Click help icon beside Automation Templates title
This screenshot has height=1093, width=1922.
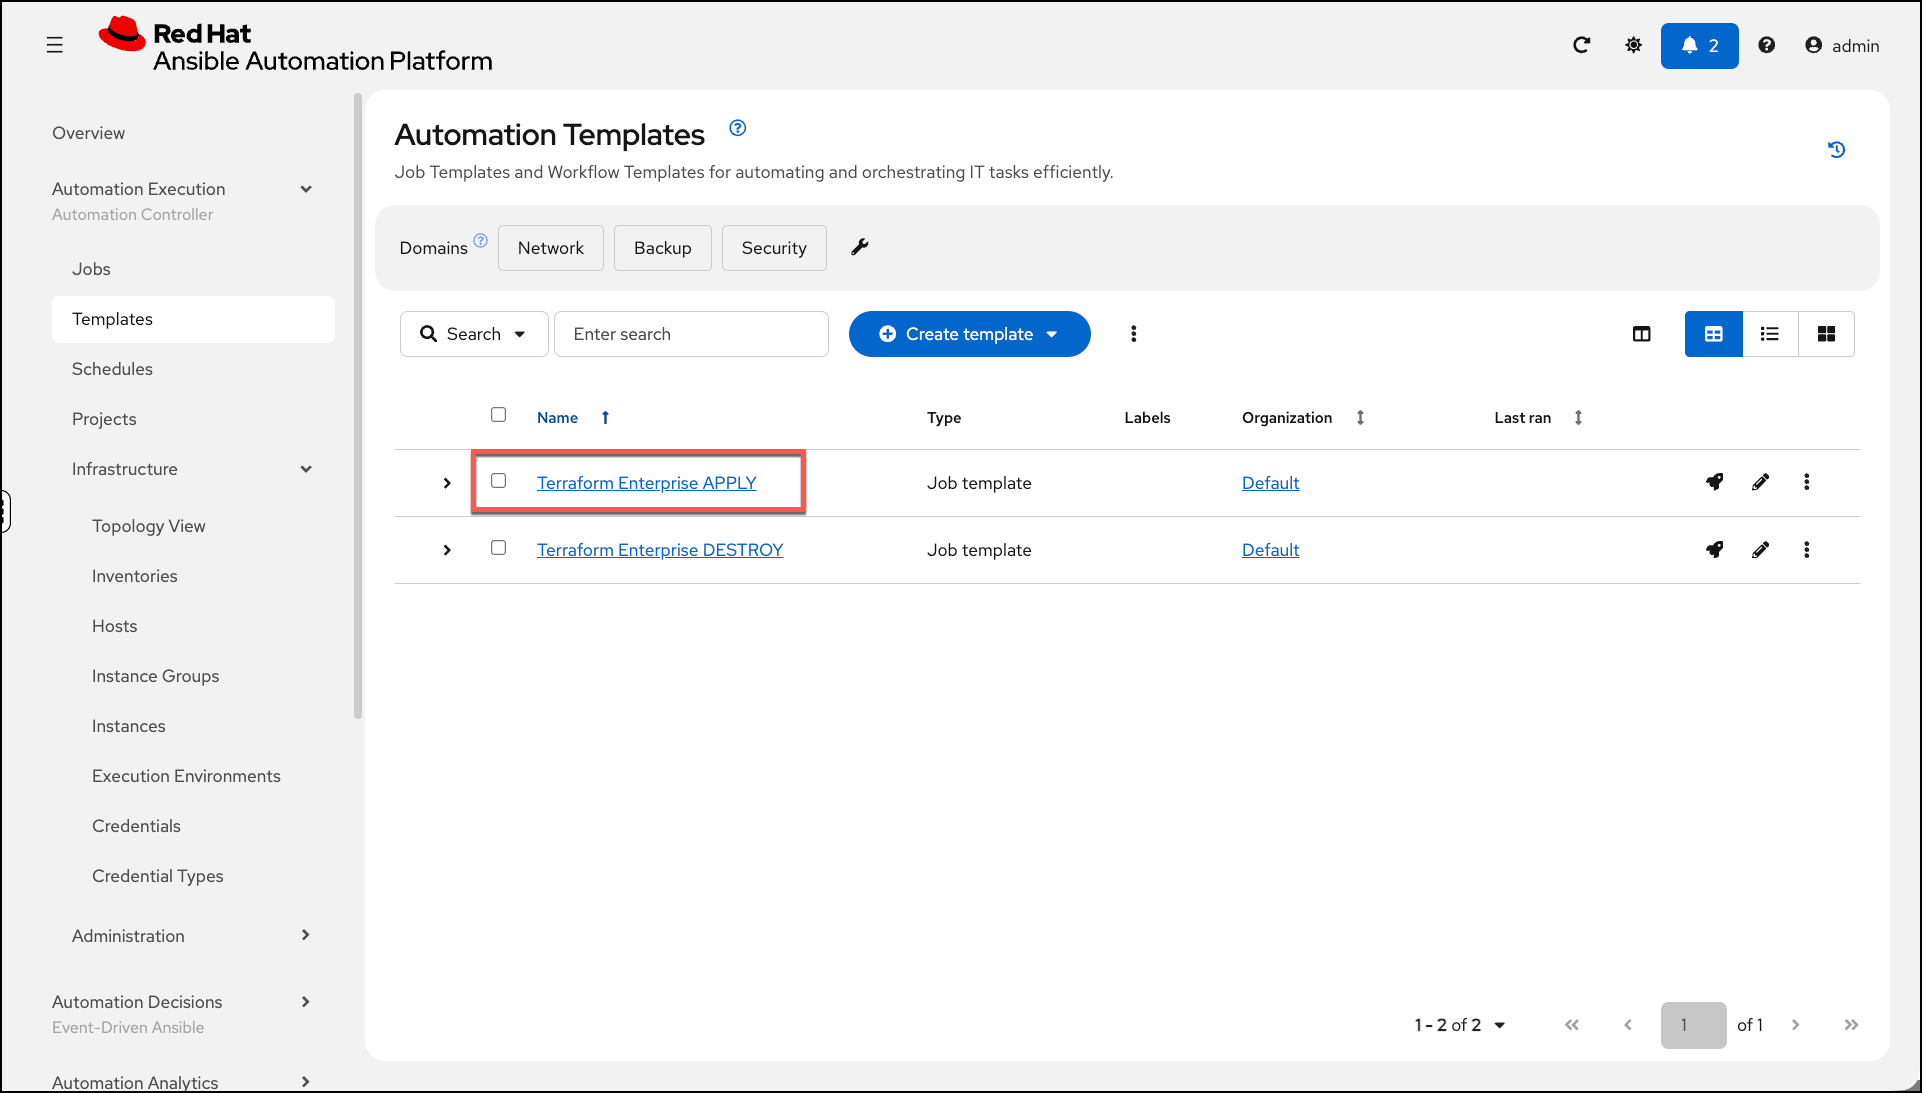(x=737, y=128)
